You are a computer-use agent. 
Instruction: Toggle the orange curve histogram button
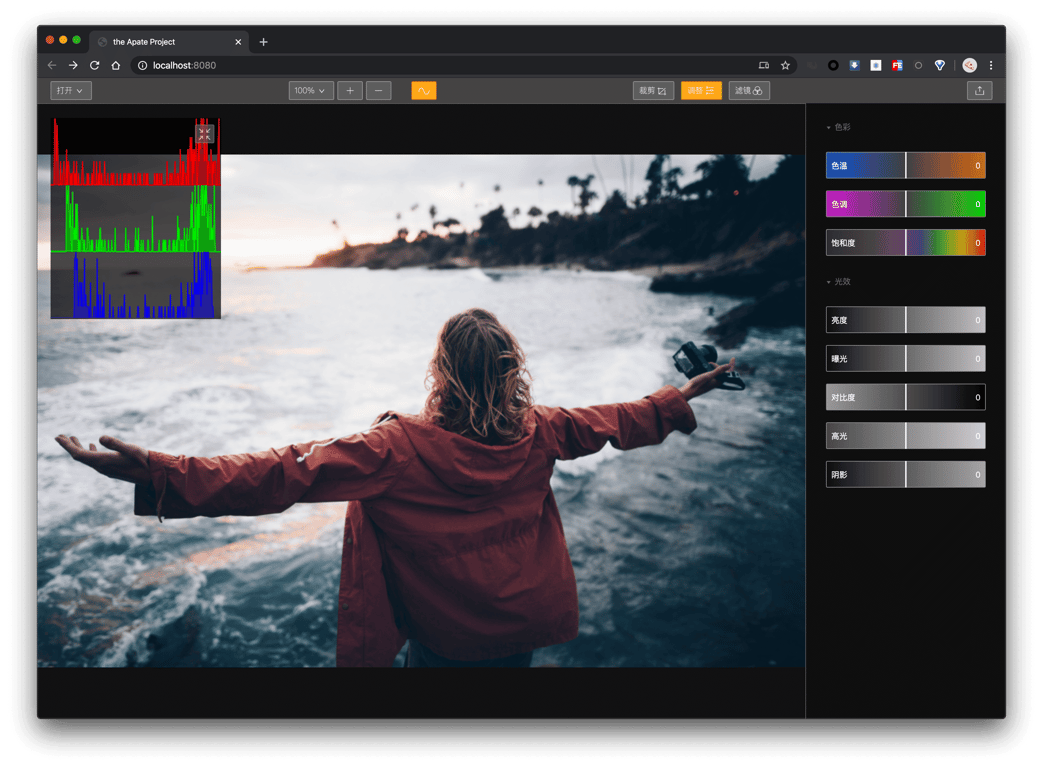pyautogui.click(x=423, y=91)
